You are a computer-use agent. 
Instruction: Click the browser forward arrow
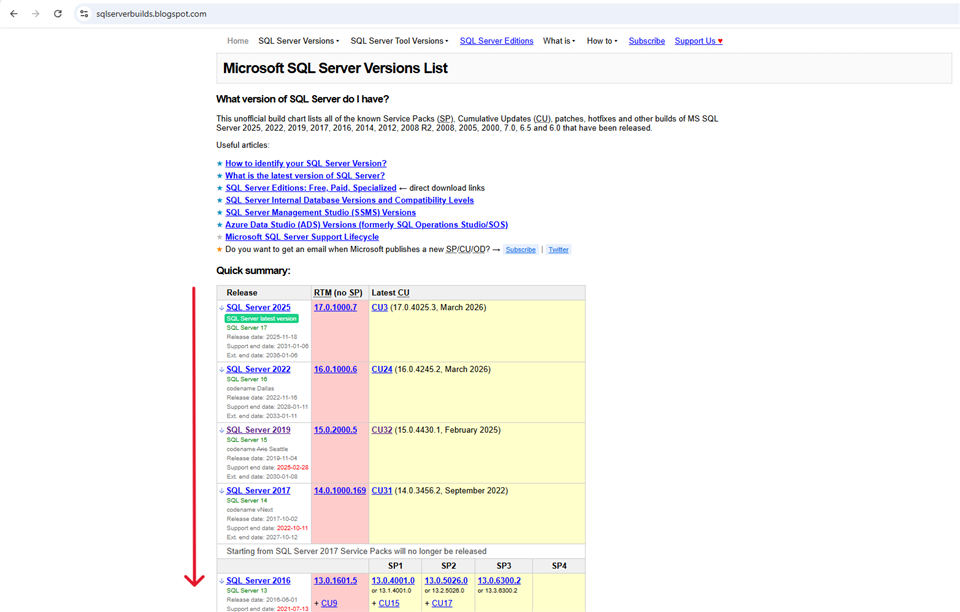pyautogui.click(x=36, y=14)
